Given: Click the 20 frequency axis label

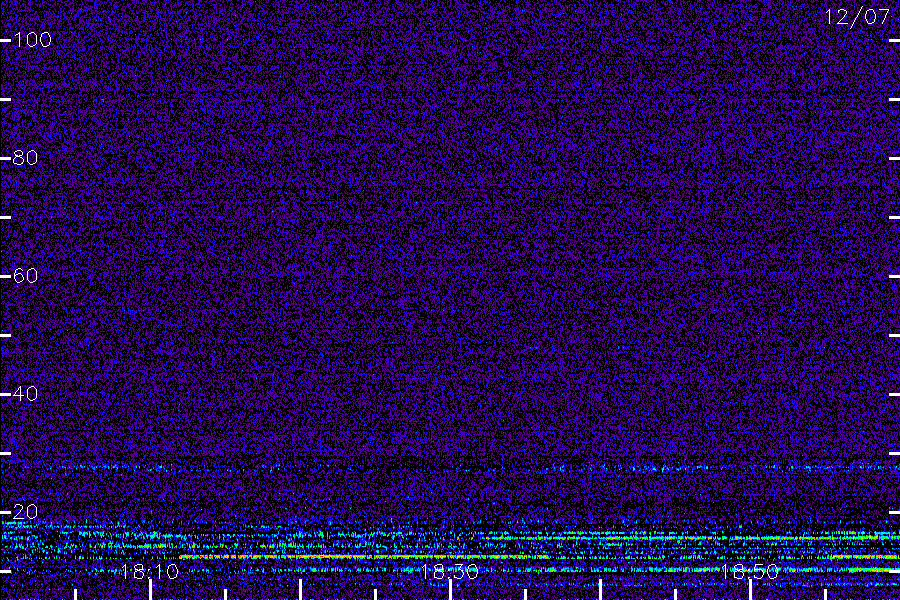Looking at the screenshot, I should [25, 512].
